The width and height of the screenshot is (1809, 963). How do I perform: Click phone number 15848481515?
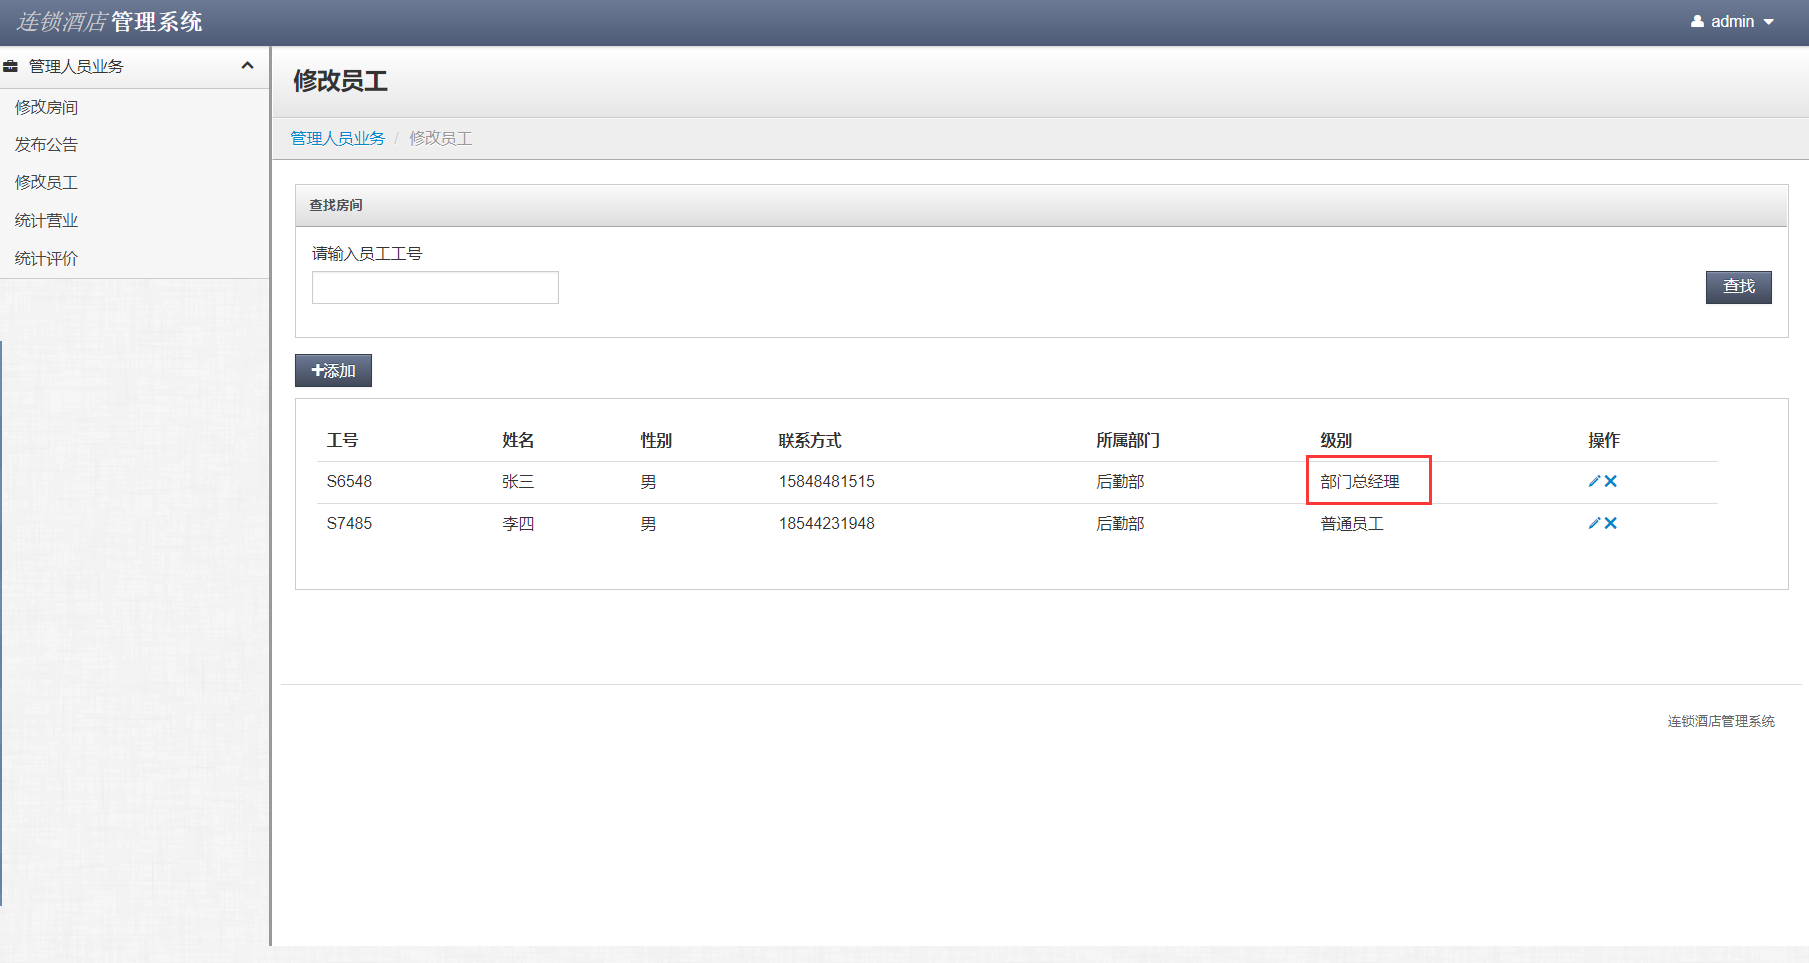coord(827,482)
